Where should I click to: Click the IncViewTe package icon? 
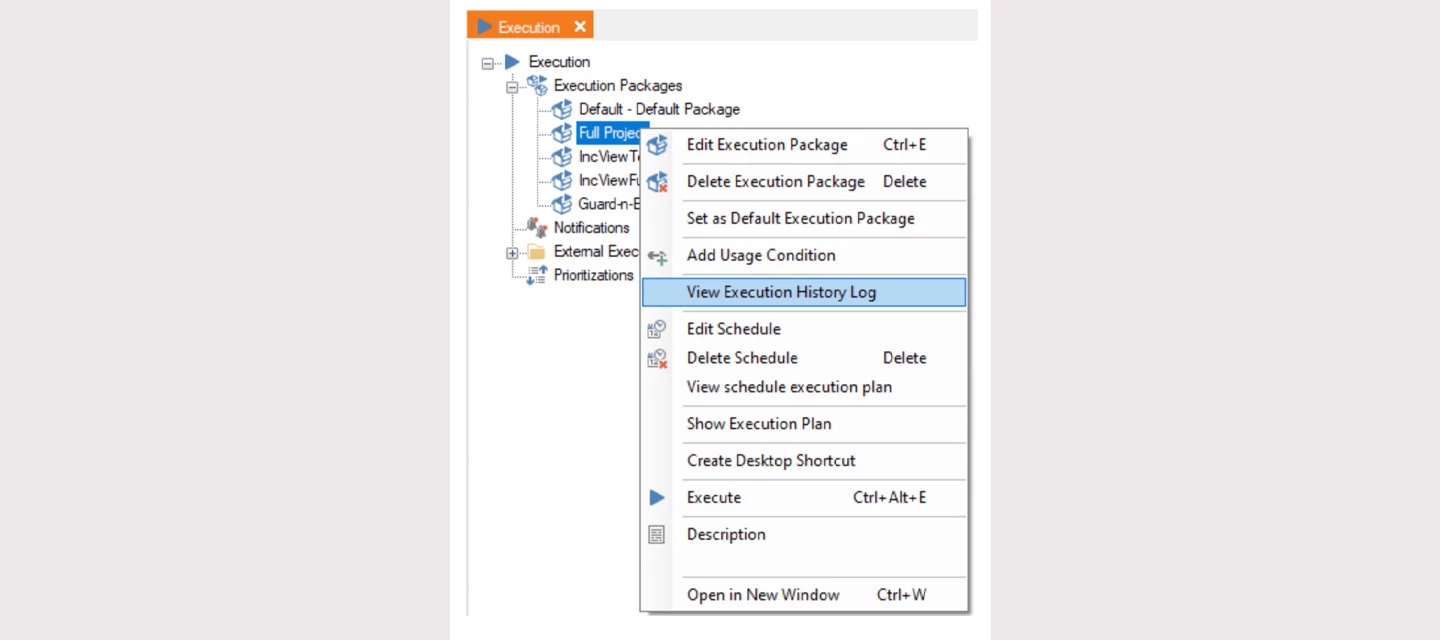tap(562, 157)
